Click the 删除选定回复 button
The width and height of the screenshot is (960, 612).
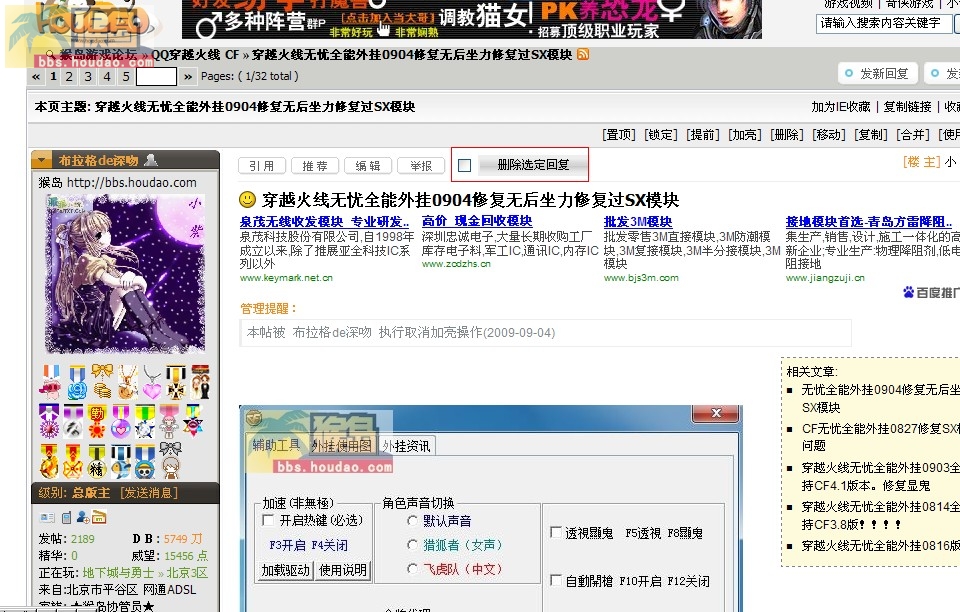click(x=533, y=165)
